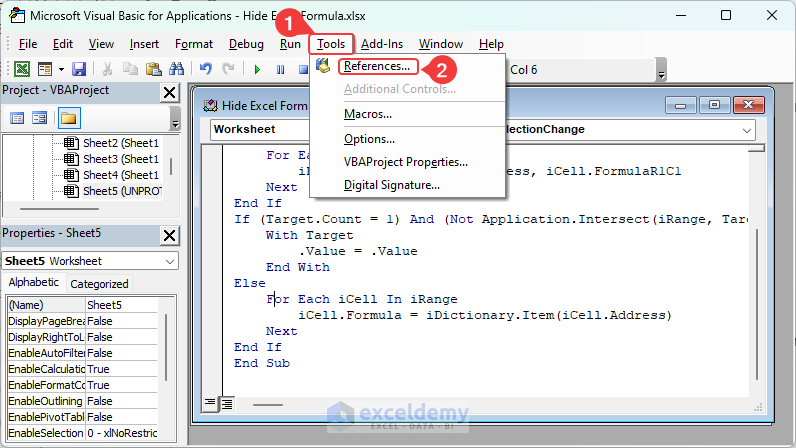
Task: Open the Worksheet object combo box
Action: point(260,129)
